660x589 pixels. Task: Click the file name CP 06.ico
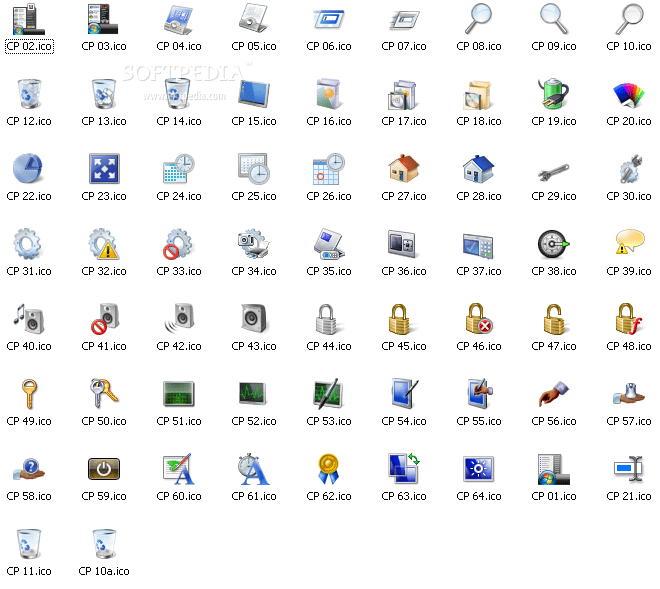329,46
